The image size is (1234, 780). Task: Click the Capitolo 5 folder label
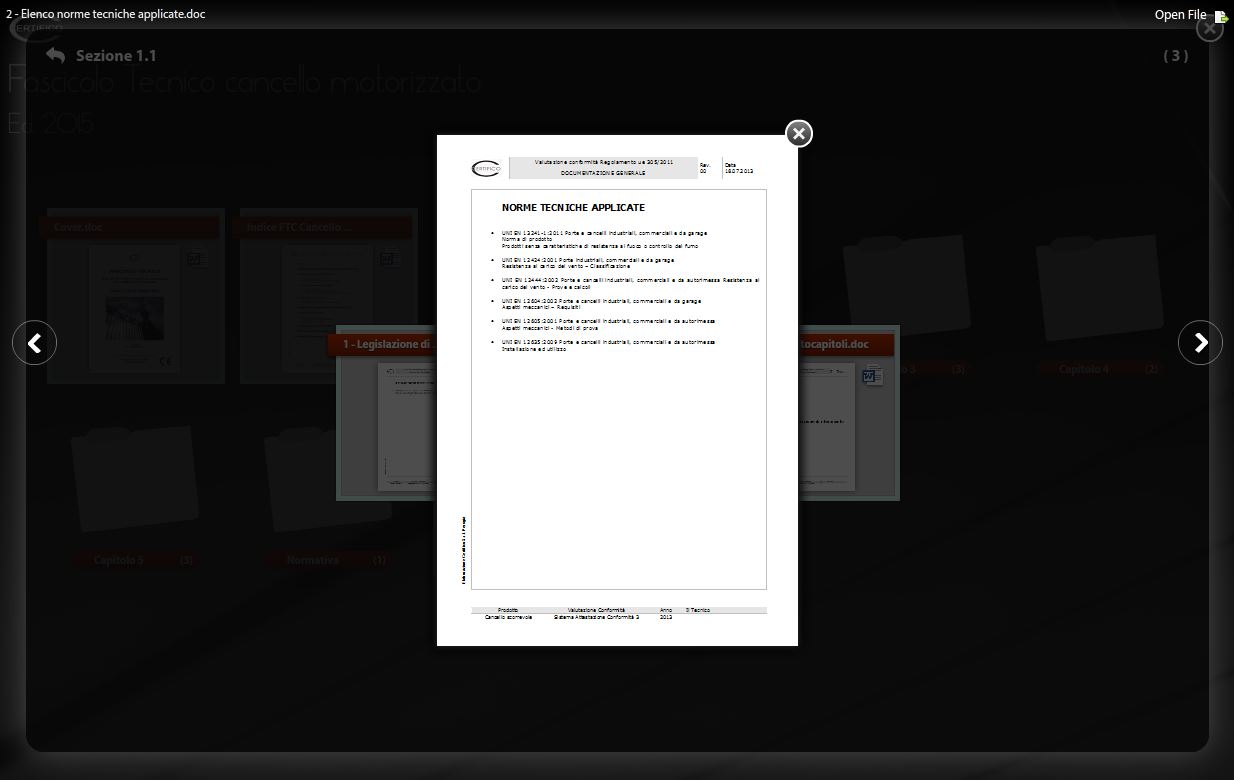119,560
